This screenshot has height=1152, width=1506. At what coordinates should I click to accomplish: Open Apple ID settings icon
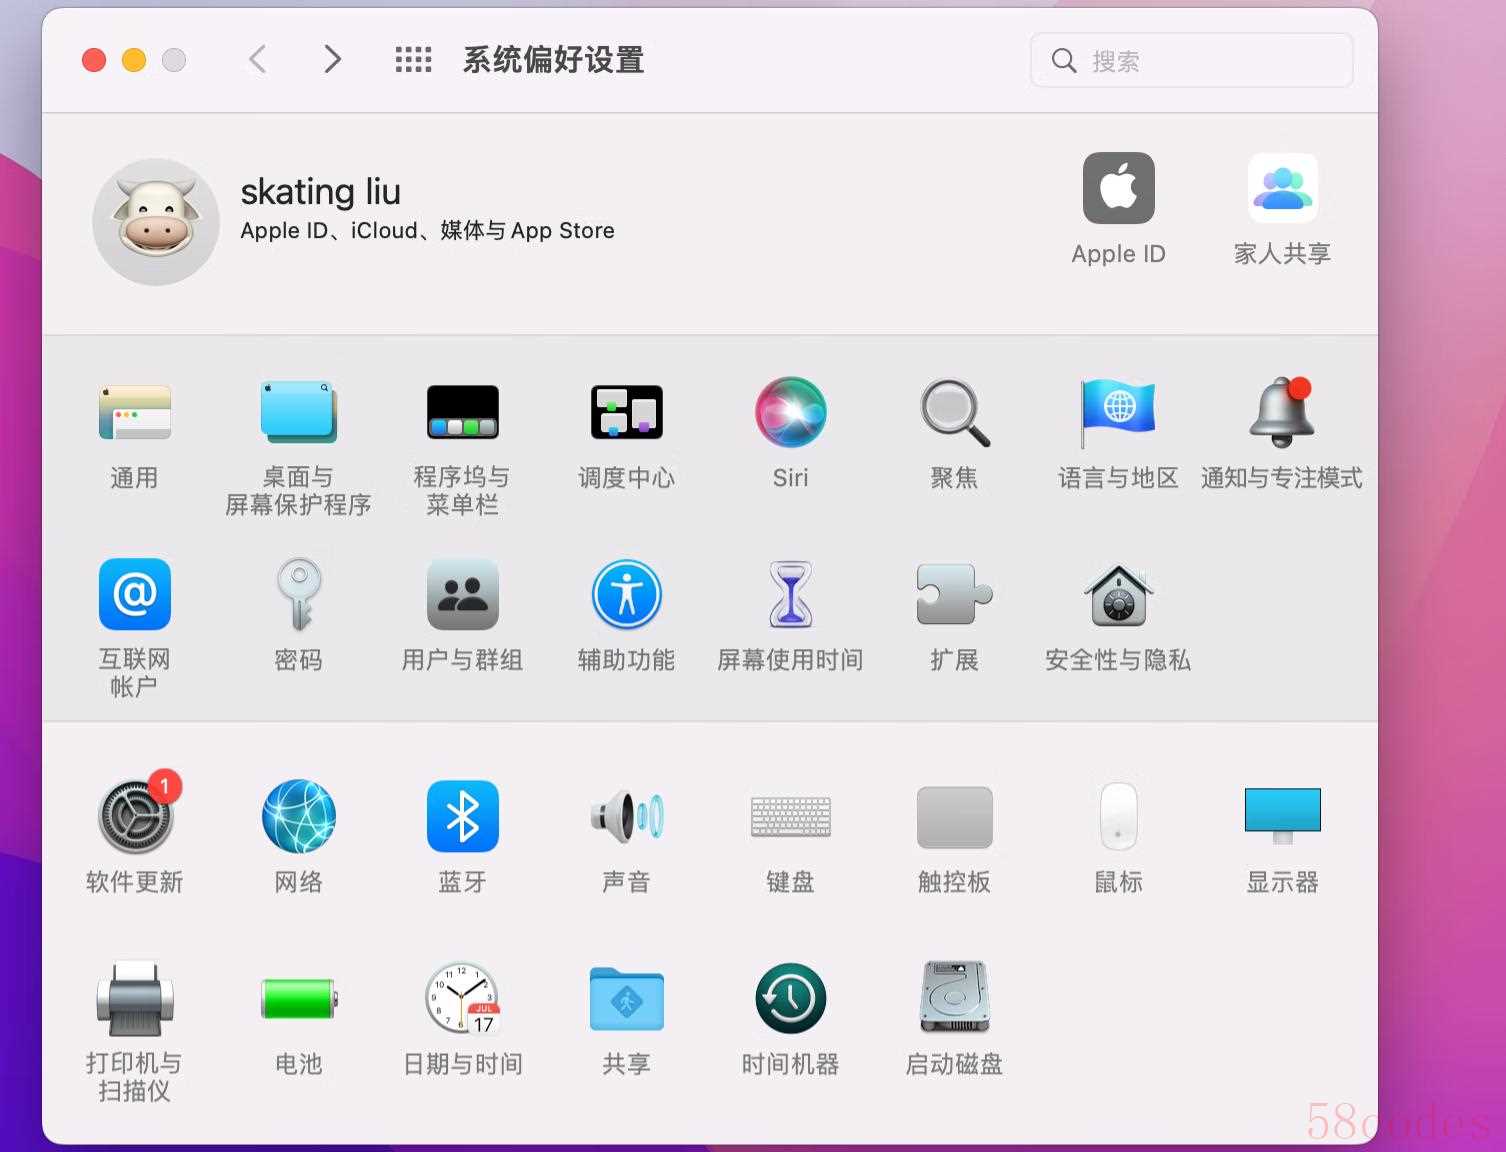(1118, 188)
